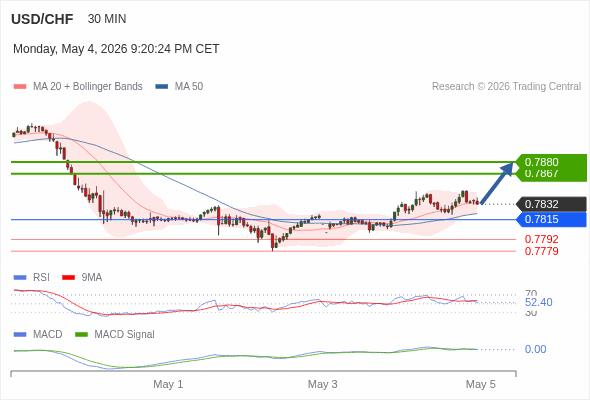
Task: Click the MA 50 blue legend swatch
Action: pyautogui.click(x=161, y=87)
